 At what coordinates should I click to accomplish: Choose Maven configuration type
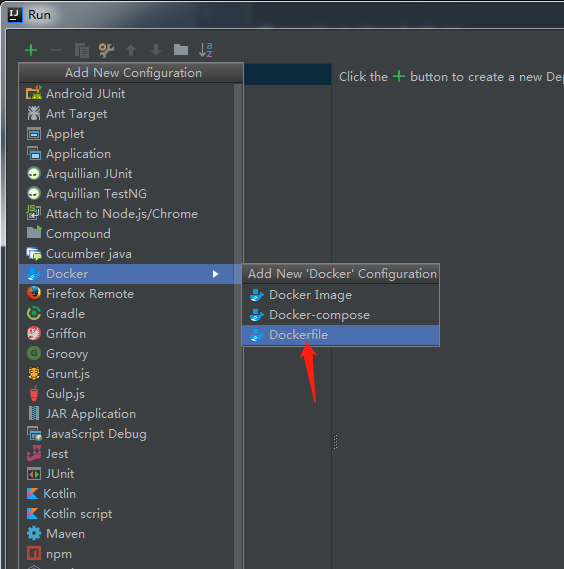click(127, 534)
